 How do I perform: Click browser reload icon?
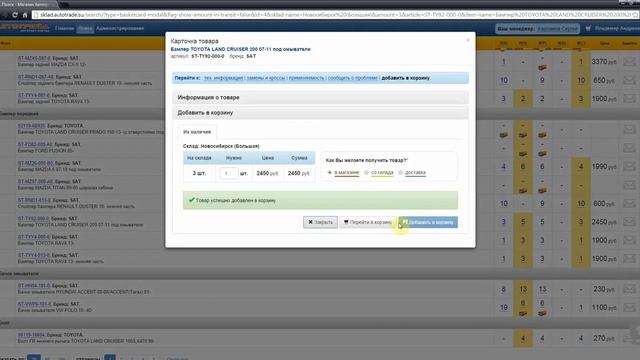pos(15,15)
